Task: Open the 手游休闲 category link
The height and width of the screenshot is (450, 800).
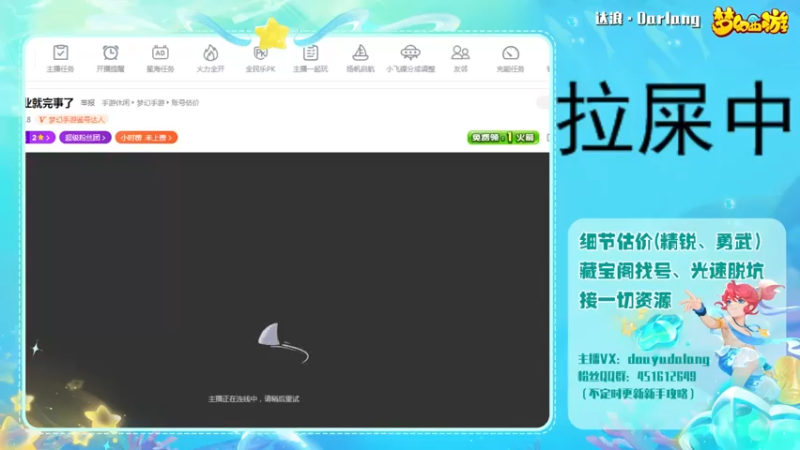Action: pyautogui.click(x=115, y=103)
